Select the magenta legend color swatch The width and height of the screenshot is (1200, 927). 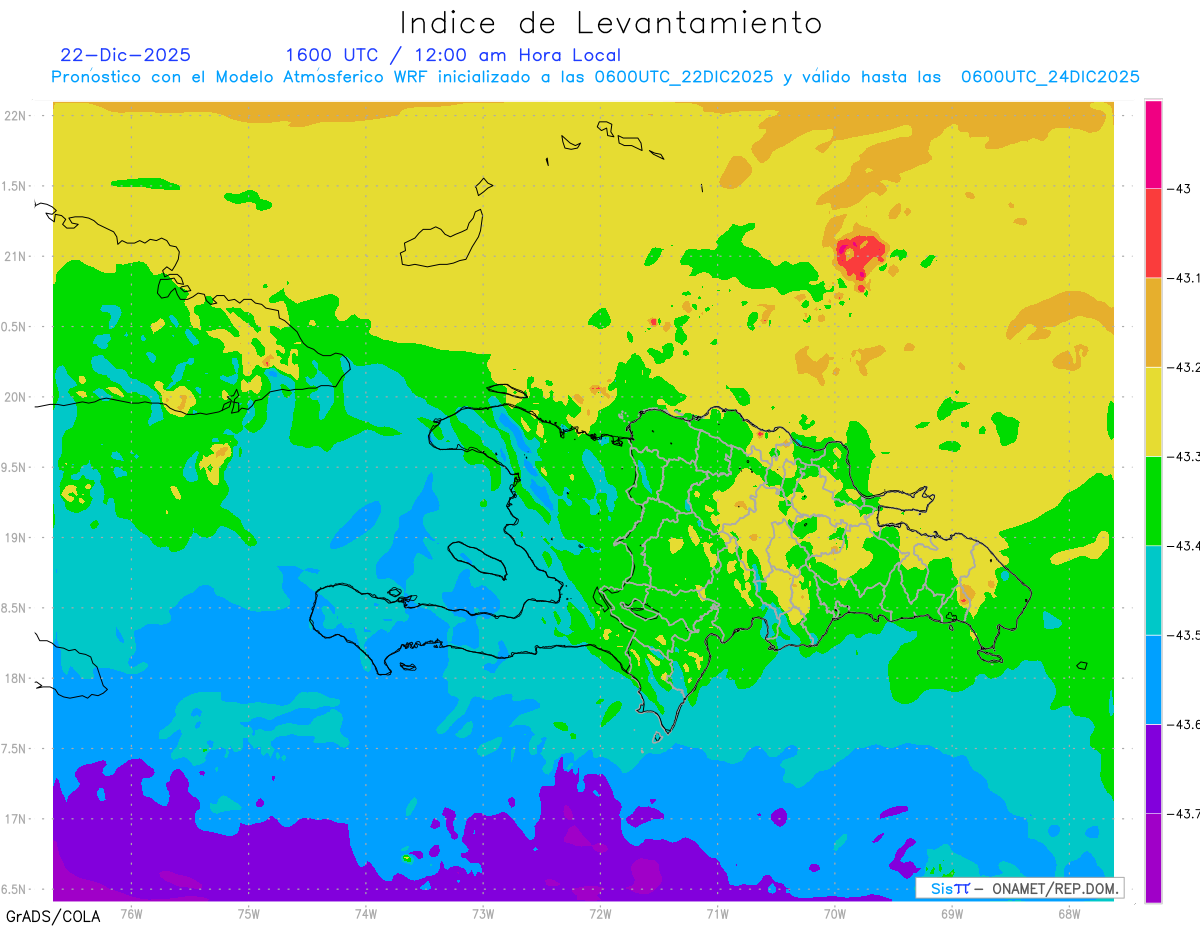1153,144
